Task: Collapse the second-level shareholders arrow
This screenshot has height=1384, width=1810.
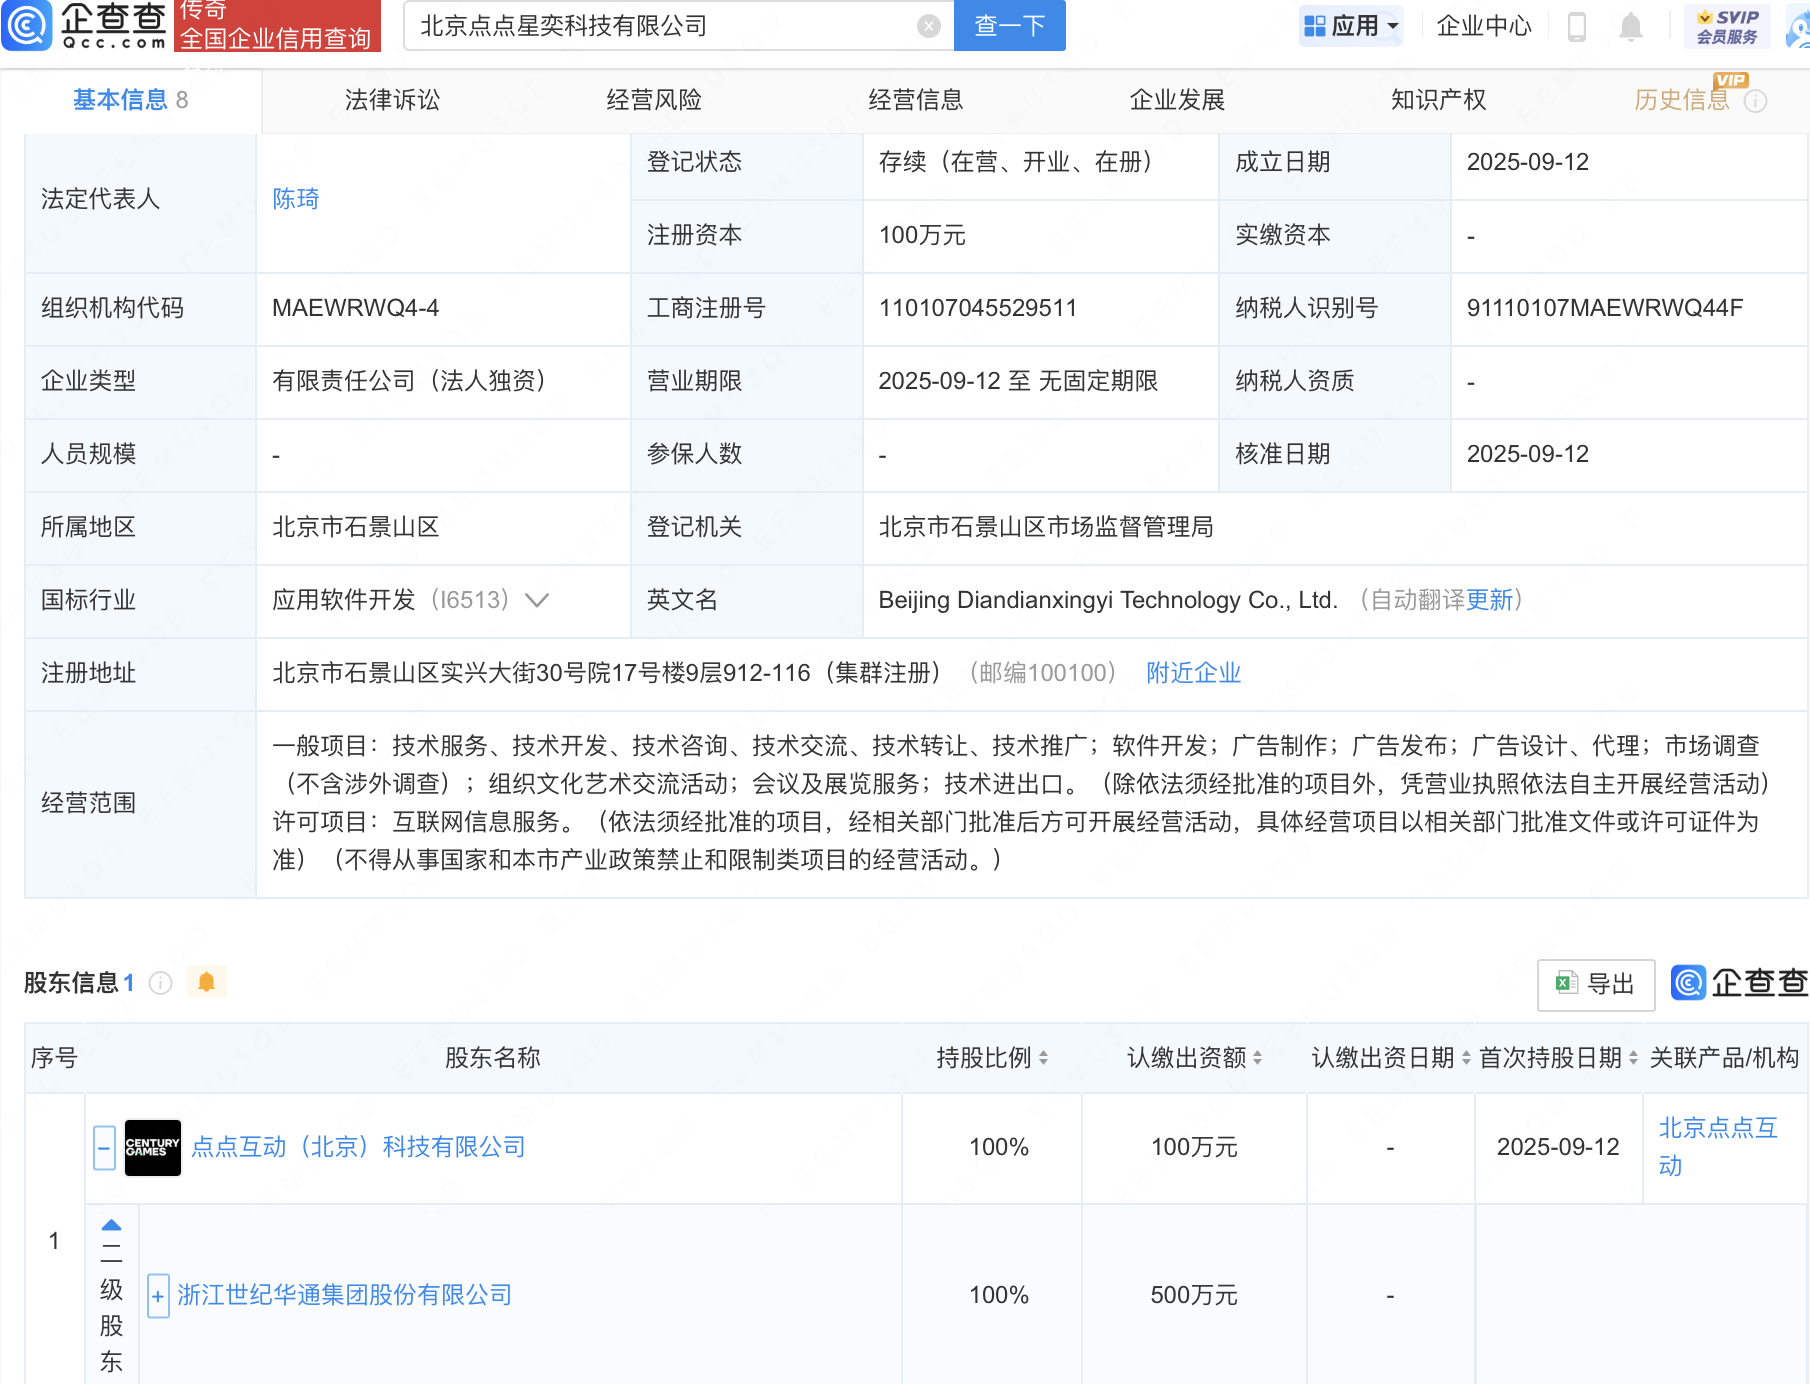Action: coord(111,1226)
